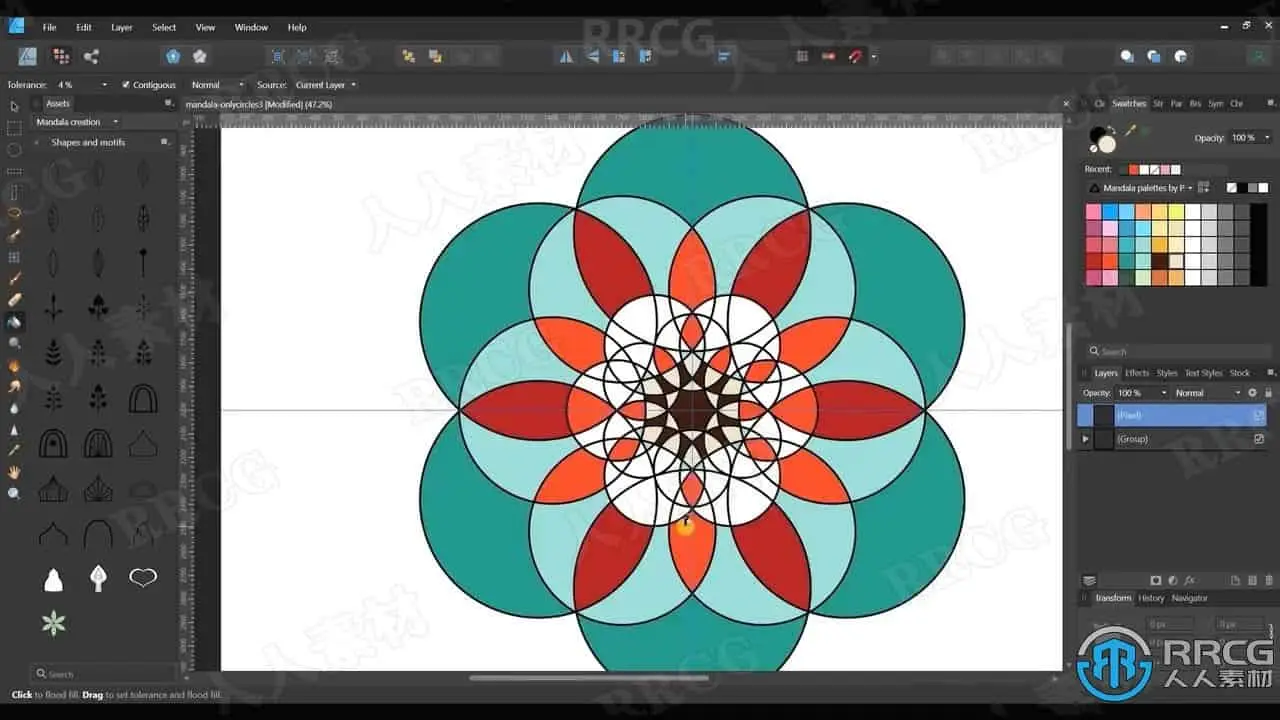Switch to the Effects tab
The width and height of the screenshot is (1280, 720).
[x=1137, y=373]
